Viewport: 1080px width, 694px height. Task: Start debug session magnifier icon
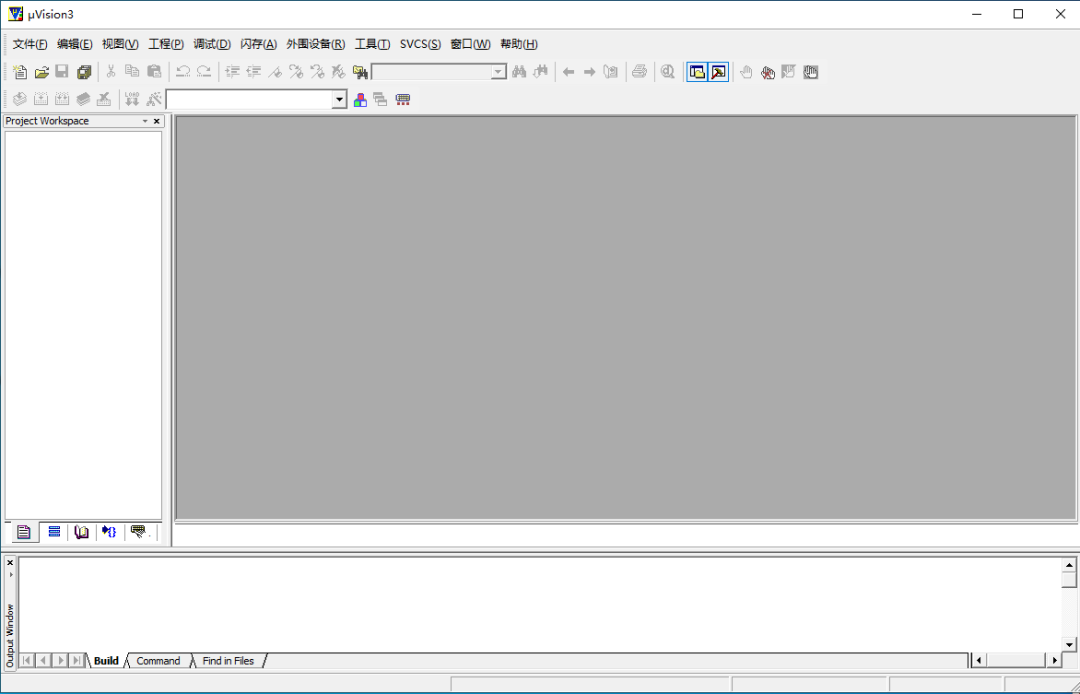click(667, 72)
